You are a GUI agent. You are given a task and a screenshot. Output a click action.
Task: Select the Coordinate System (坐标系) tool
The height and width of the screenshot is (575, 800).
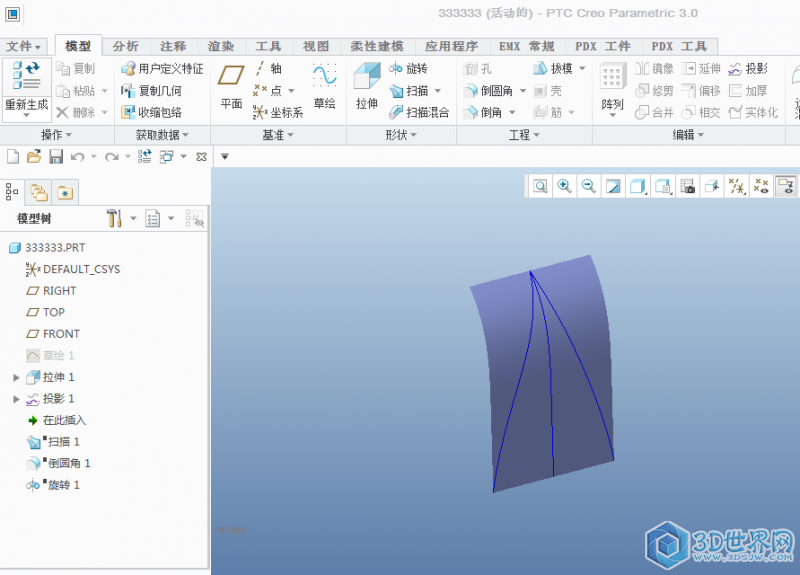coord(278,112)
